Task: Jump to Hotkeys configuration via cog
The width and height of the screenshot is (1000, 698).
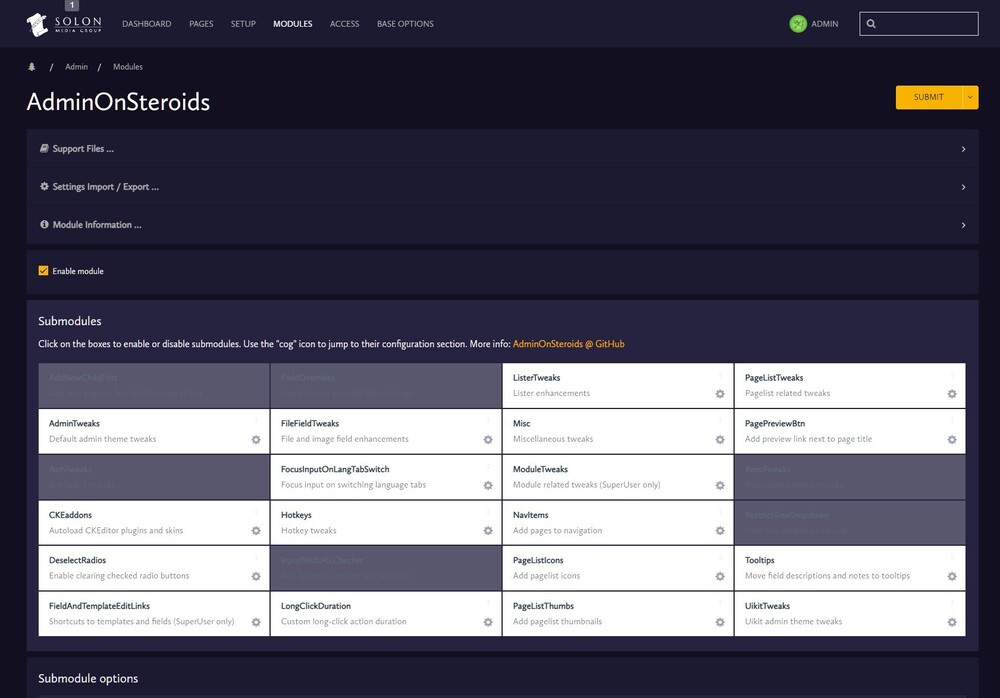Action: (x=488, y=531)
